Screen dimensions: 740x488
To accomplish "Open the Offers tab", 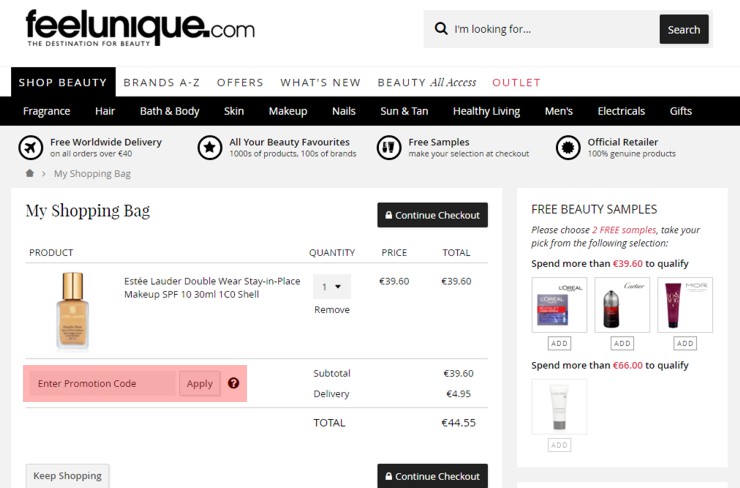I will click(240, 83).
